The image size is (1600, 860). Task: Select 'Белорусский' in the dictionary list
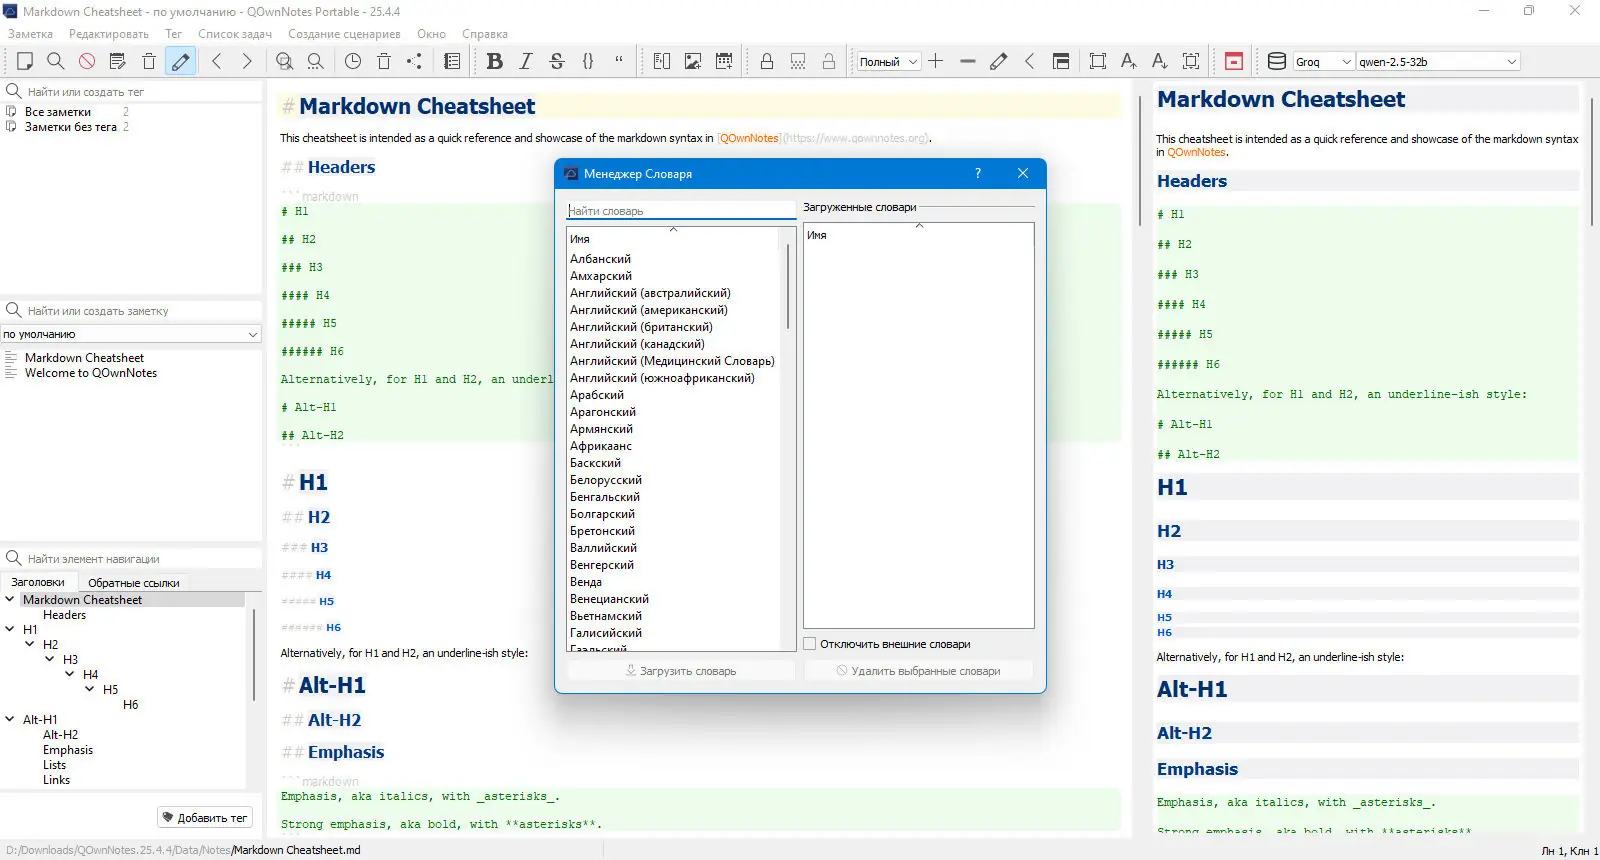606,480
